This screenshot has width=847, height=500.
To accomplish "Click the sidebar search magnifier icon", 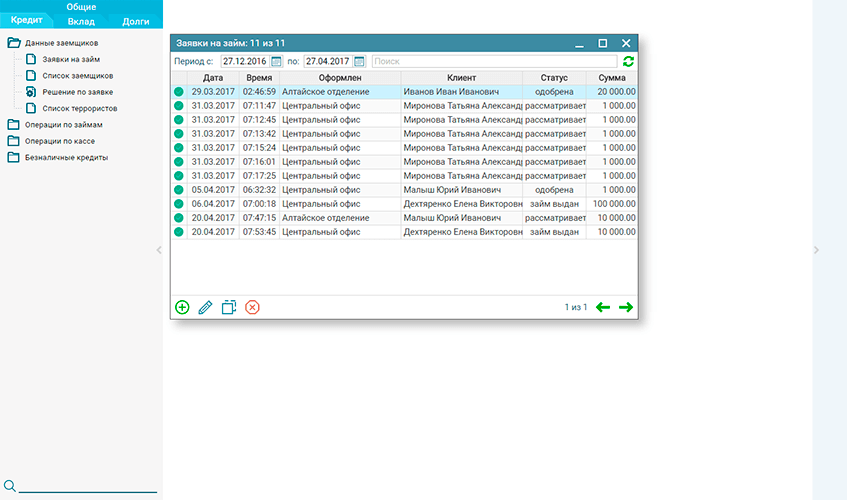I will pyautogui.click(x=10, y=485).
